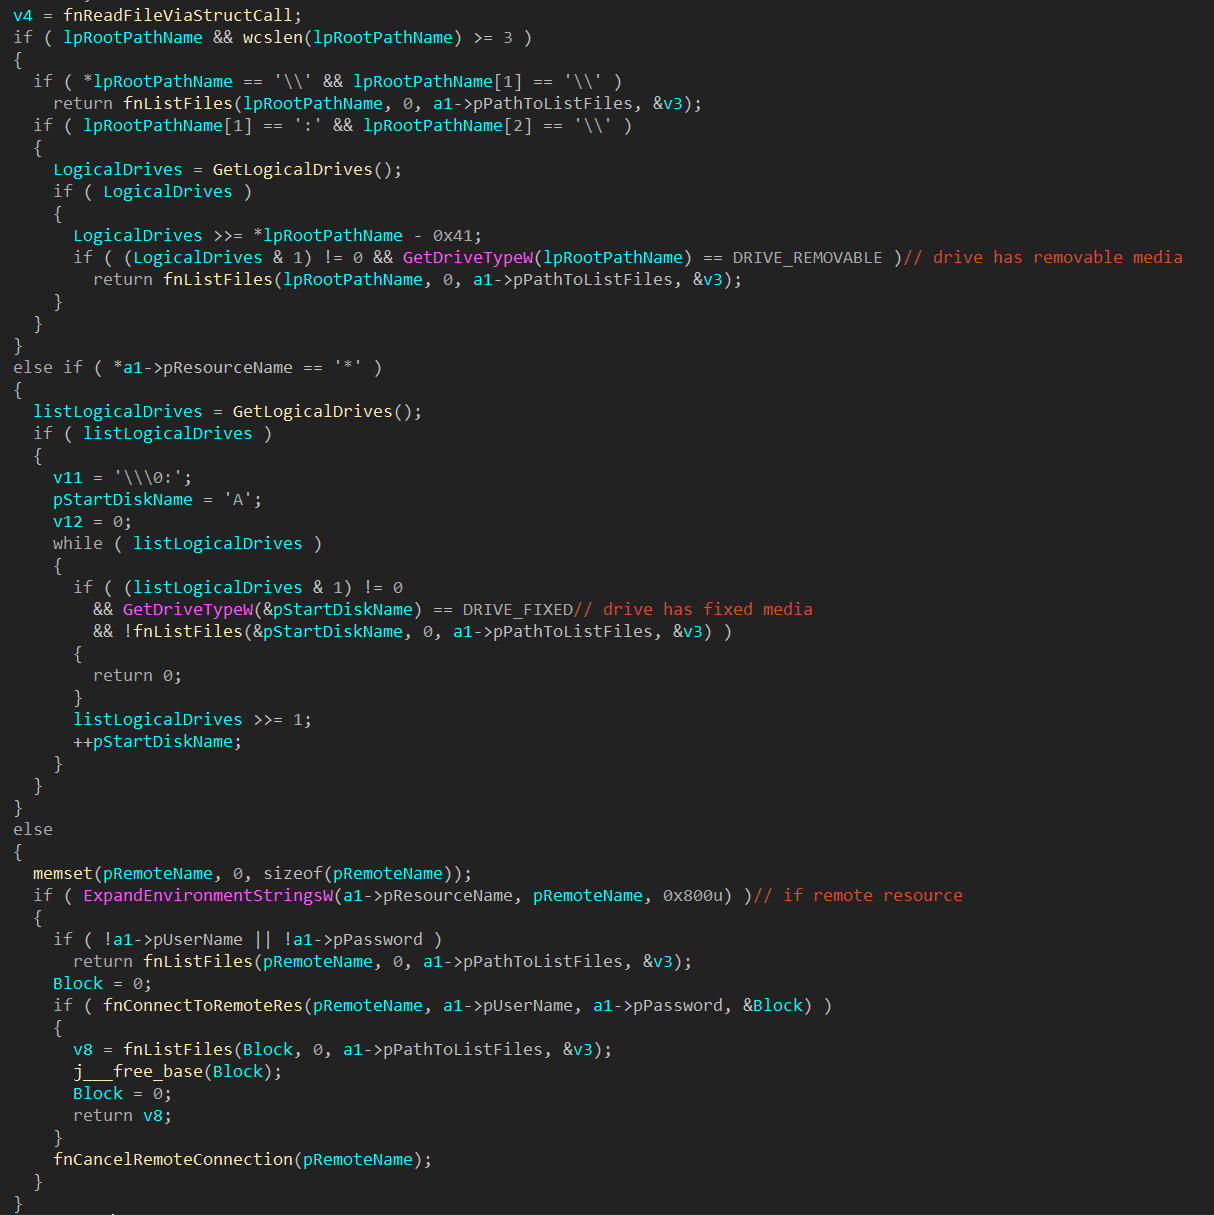Click fnCancelRemoteConnection function name
The height and width of the screenshot is (1215, 1214).
(173, 1159)
